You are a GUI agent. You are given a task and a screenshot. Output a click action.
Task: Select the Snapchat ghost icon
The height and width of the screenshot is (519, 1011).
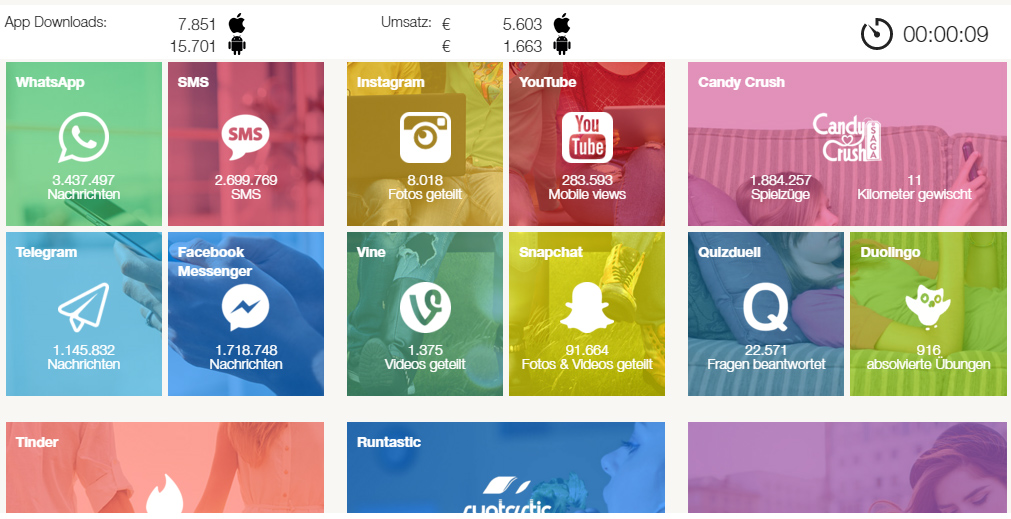587,308
